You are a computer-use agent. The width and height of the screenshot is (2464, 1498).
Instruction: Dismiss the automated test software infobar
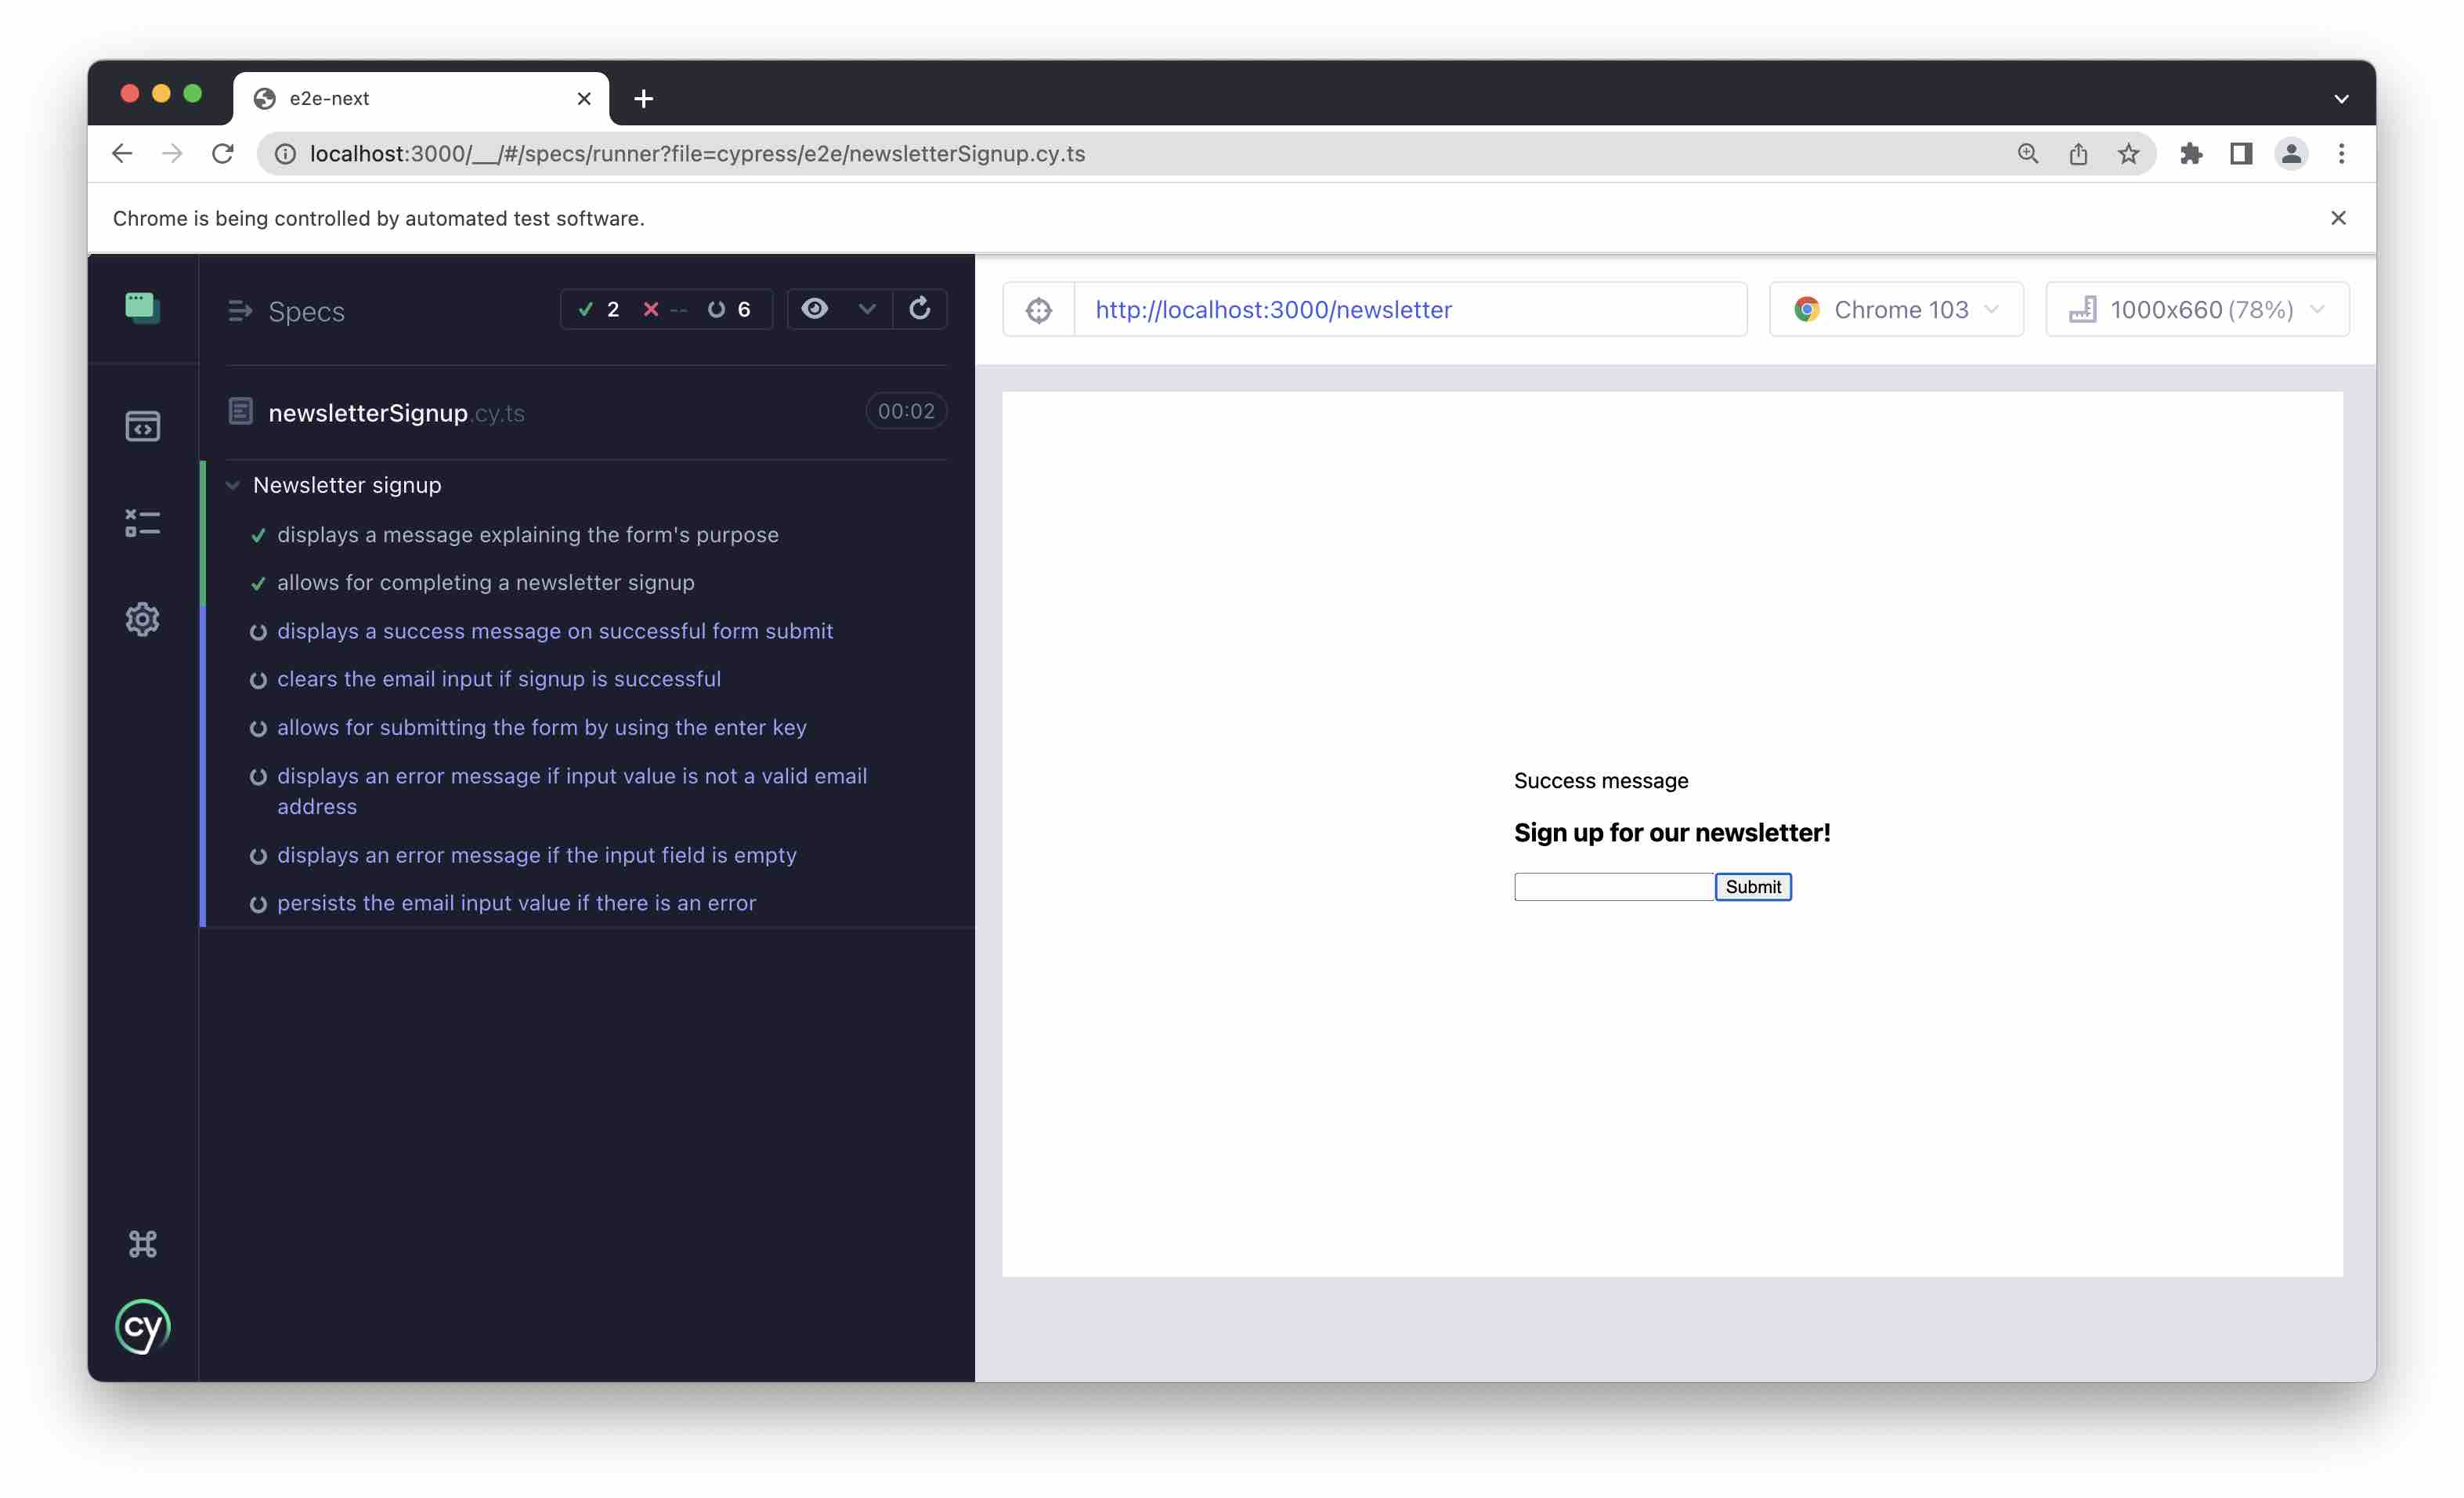(2337, 218)
